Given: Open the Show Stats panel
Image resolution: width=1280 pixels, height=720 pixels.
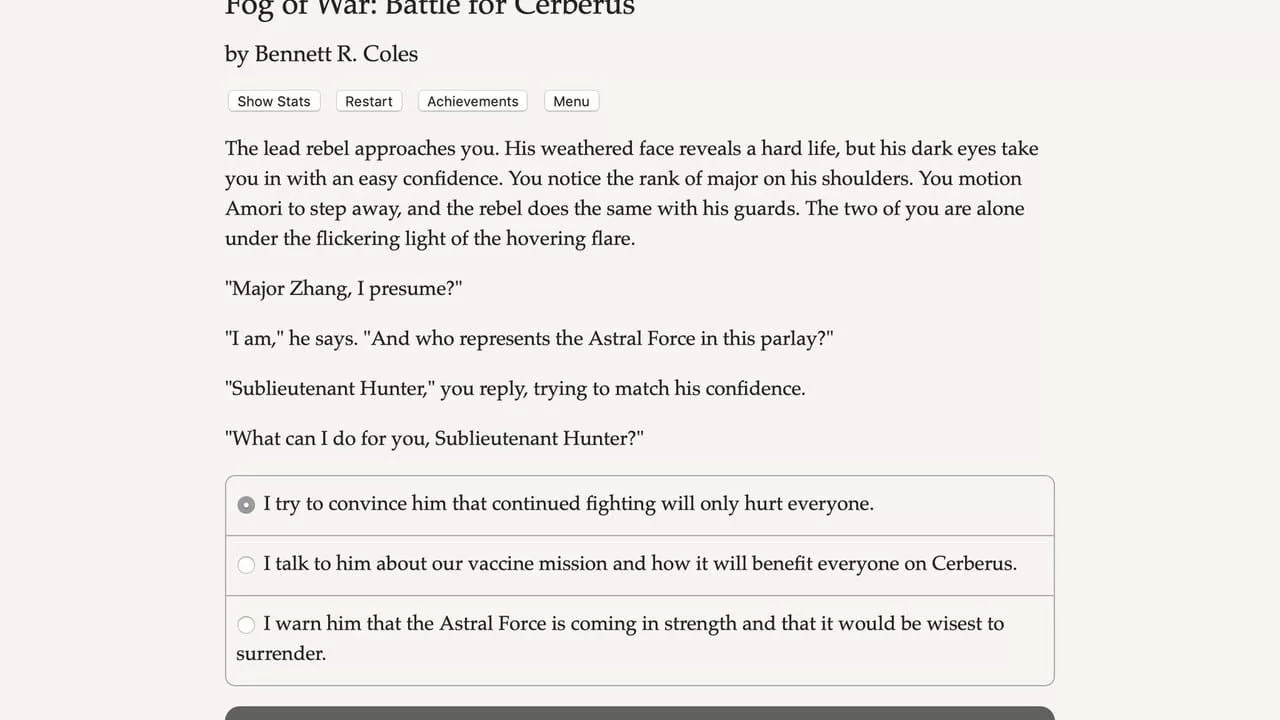Looking at the screenshot, I should 274,101.
